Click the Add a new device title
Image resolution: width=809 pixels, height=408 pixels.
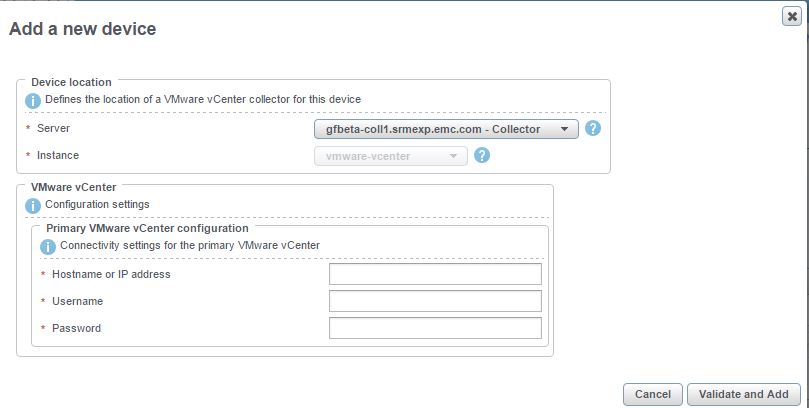click(83, 28)
